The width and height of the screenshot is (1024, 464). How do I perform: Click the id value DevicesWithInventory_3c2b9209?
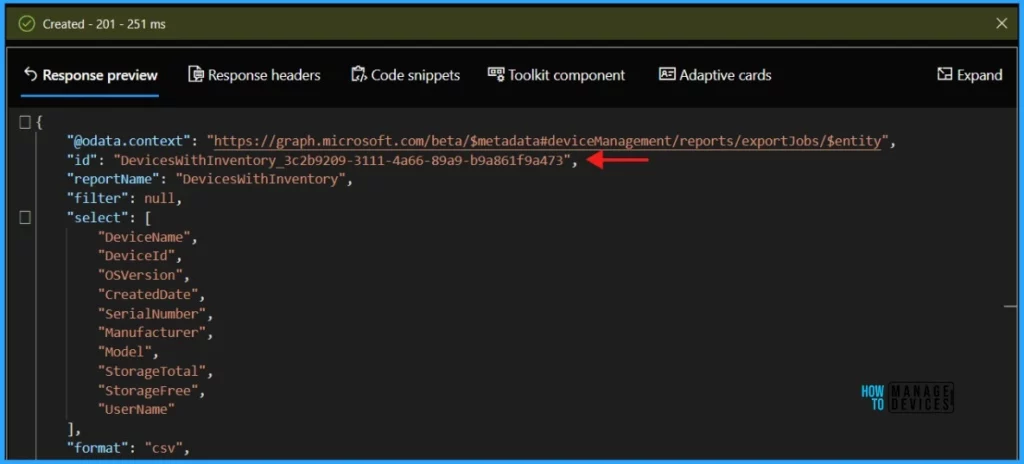pos(342,160)
